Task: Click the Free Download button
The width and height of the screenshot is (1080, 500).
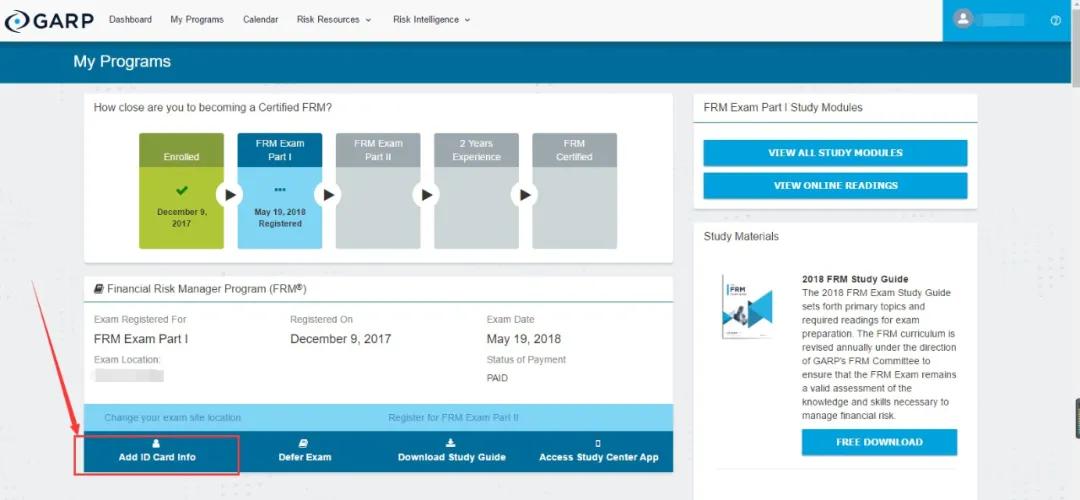Action: 879,442
